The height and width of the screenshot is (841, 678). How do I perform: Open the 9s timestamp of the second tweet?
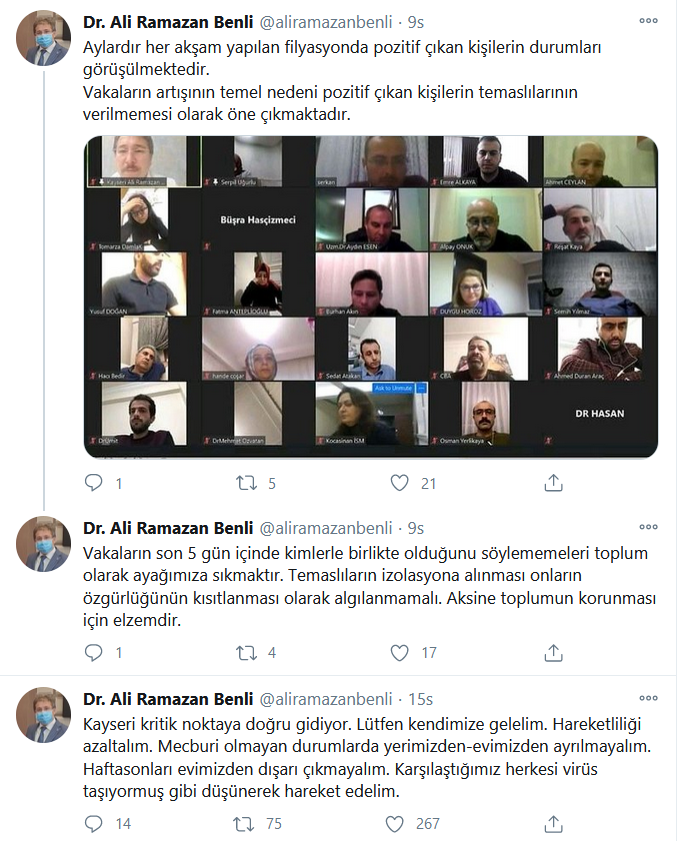click(x=416, y=528)
